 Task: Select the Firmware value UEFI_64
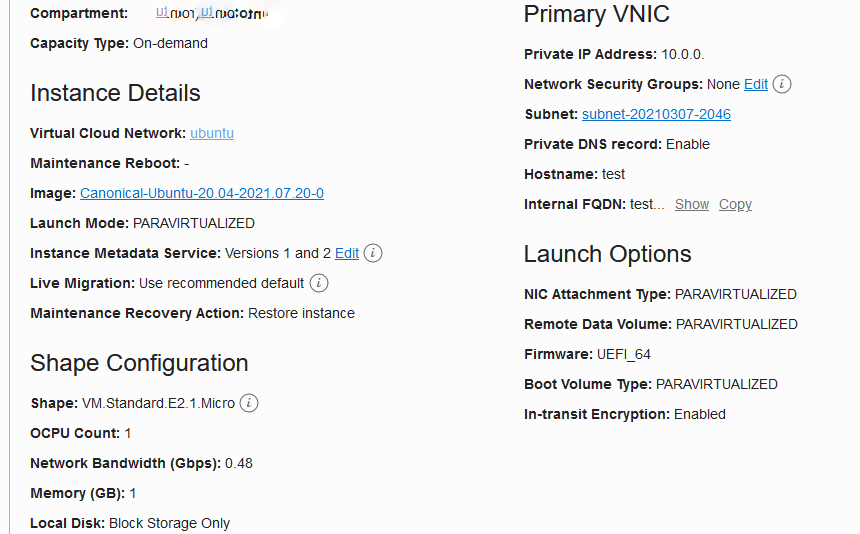point(624,355)
